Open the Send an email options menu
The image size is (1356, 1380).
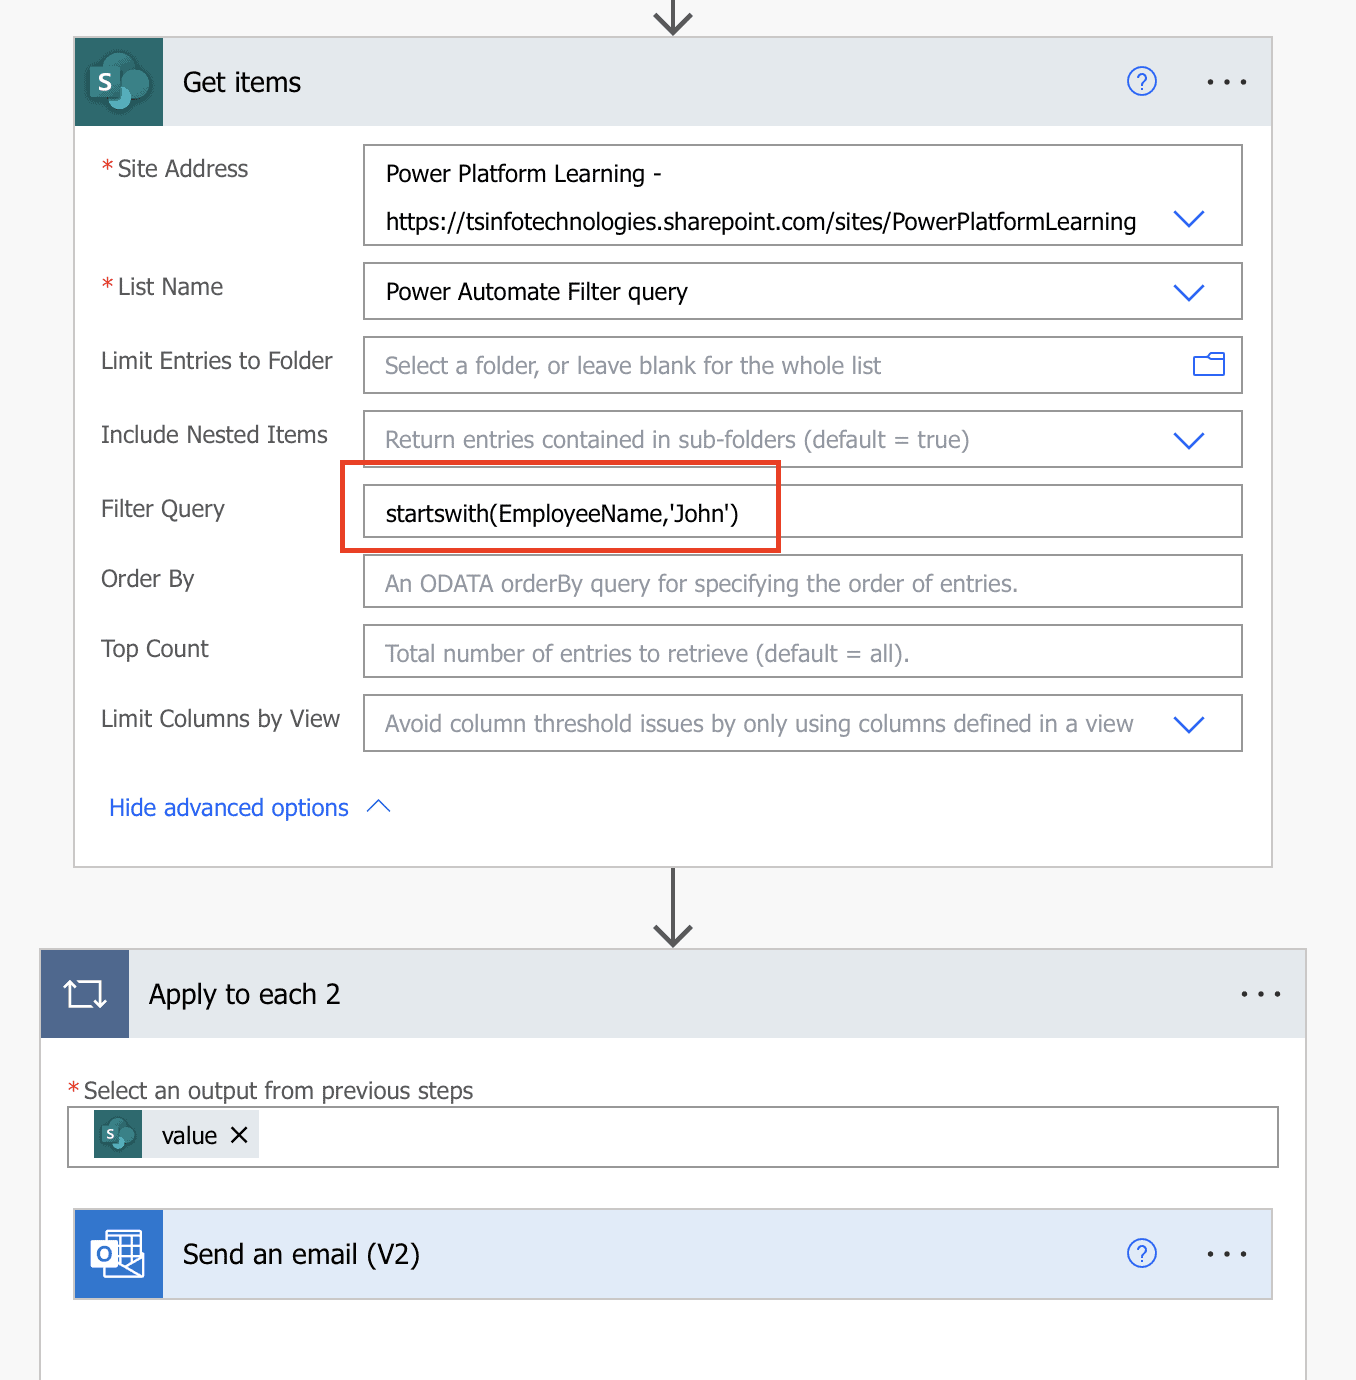[x=1226, y=1253]
